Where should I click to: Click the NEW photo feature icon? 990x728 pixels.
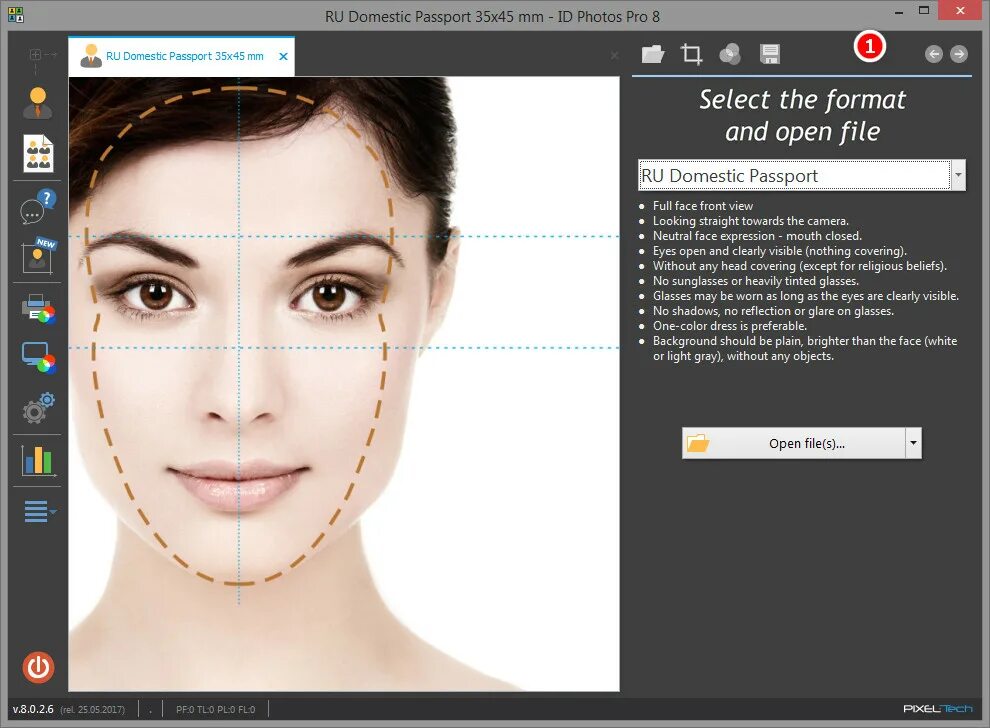coord(39,256)
